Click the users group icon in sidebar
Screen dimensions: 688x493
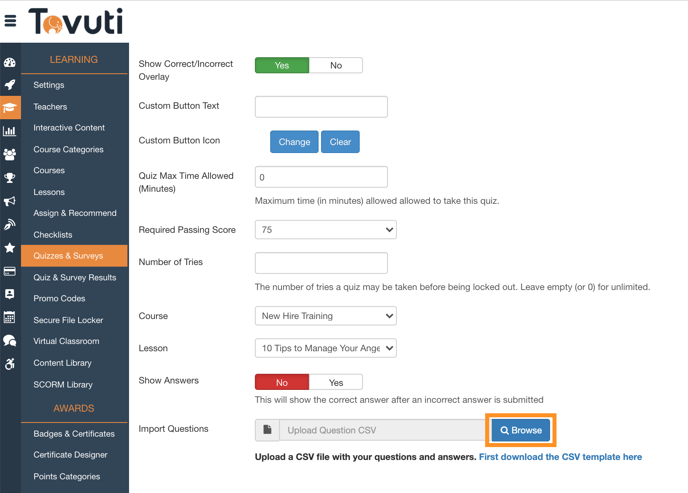[10, 154]
